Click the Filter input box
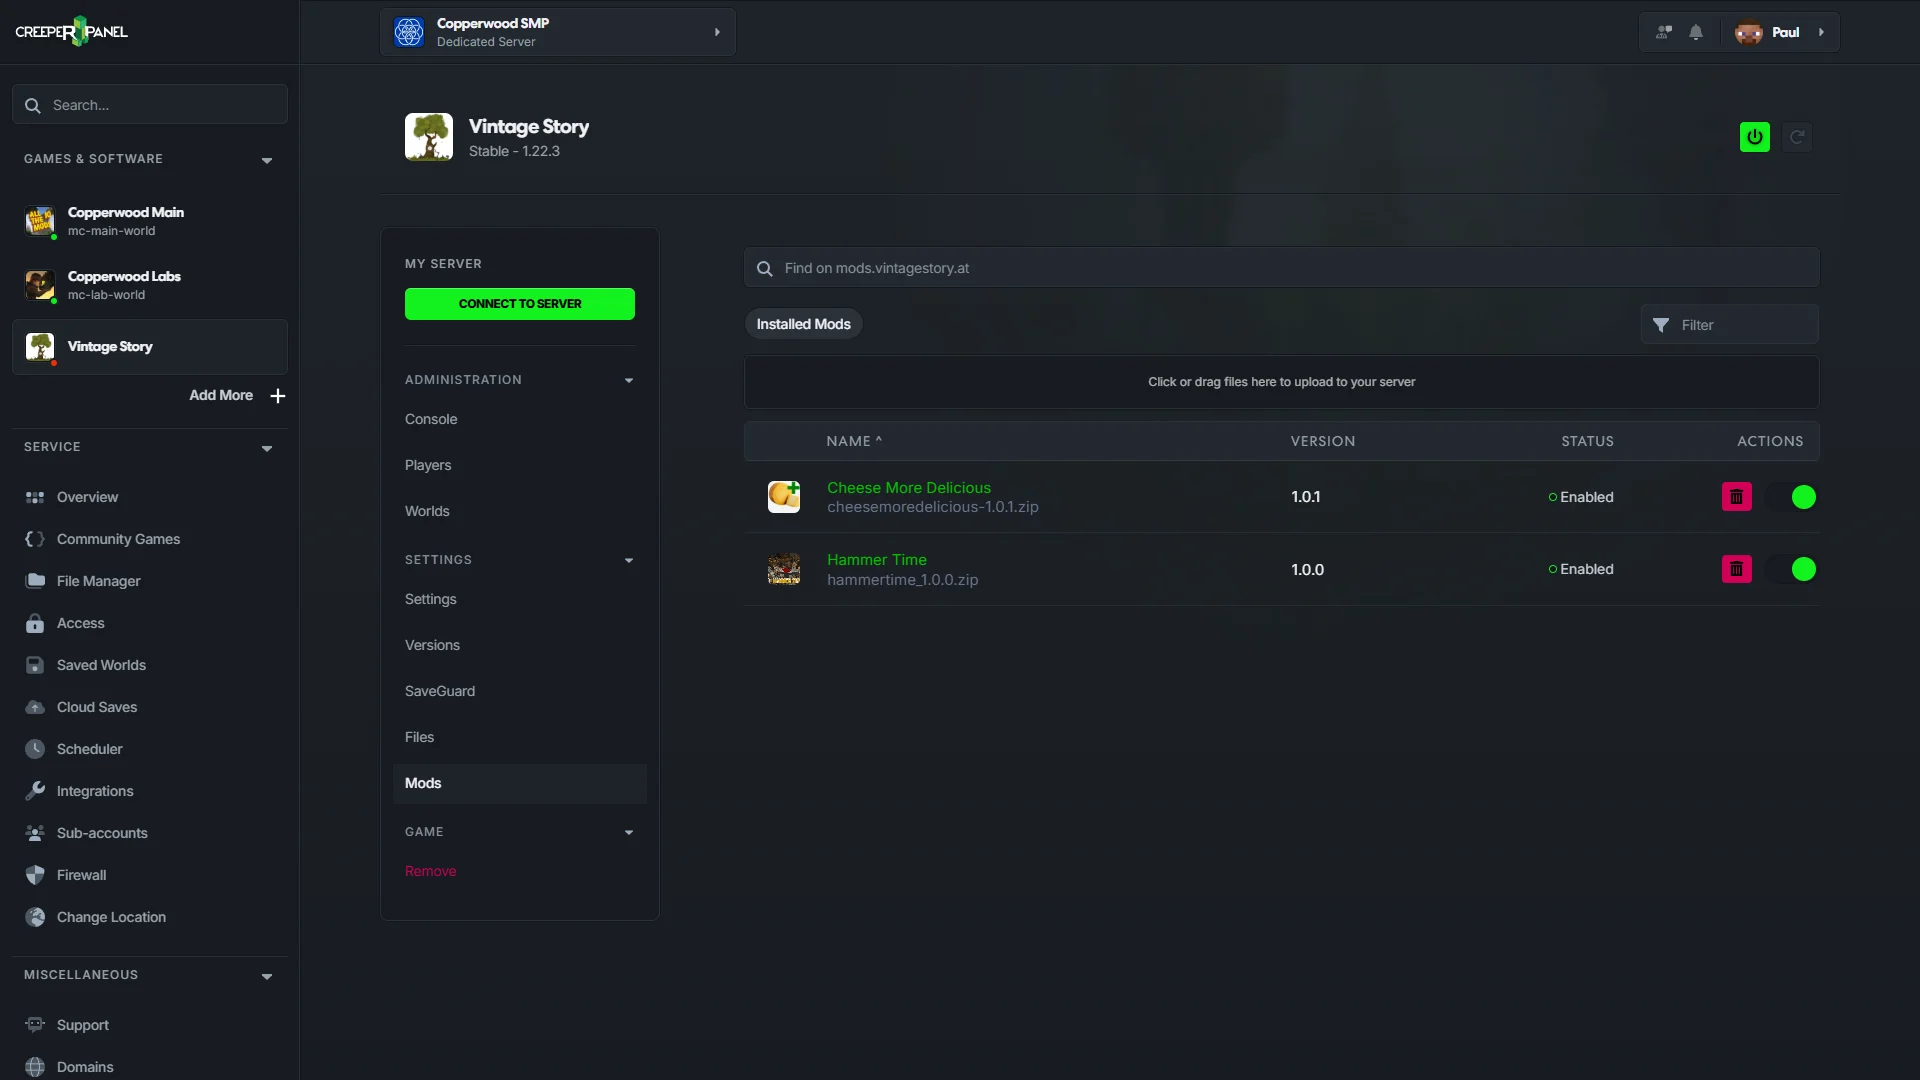The width and height of the screenshot is (1920, 1080). tap(1730, 325)
